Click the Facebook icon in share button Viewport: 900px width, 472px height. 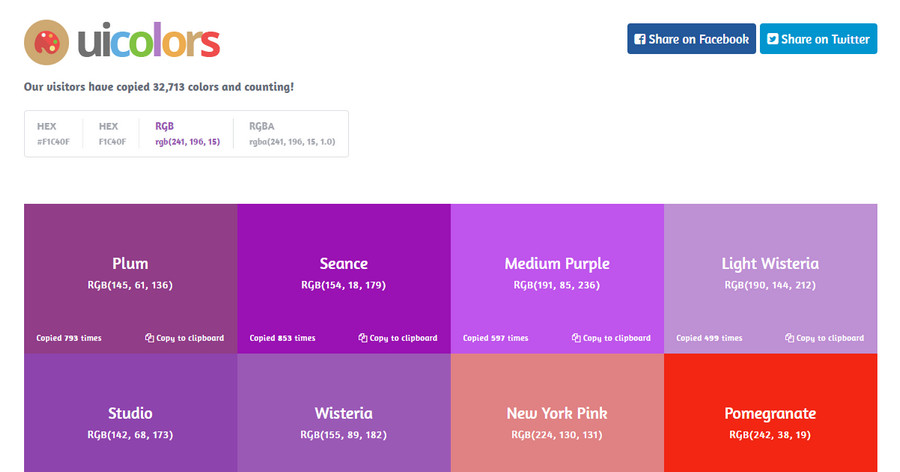(x=640, y=40)
